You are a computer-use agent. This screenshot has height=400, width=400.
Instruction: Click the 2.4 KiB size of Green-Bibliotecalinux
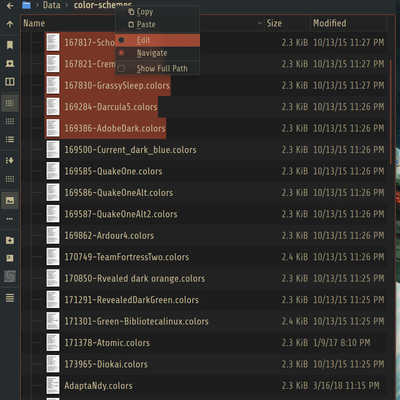(295, 321)
